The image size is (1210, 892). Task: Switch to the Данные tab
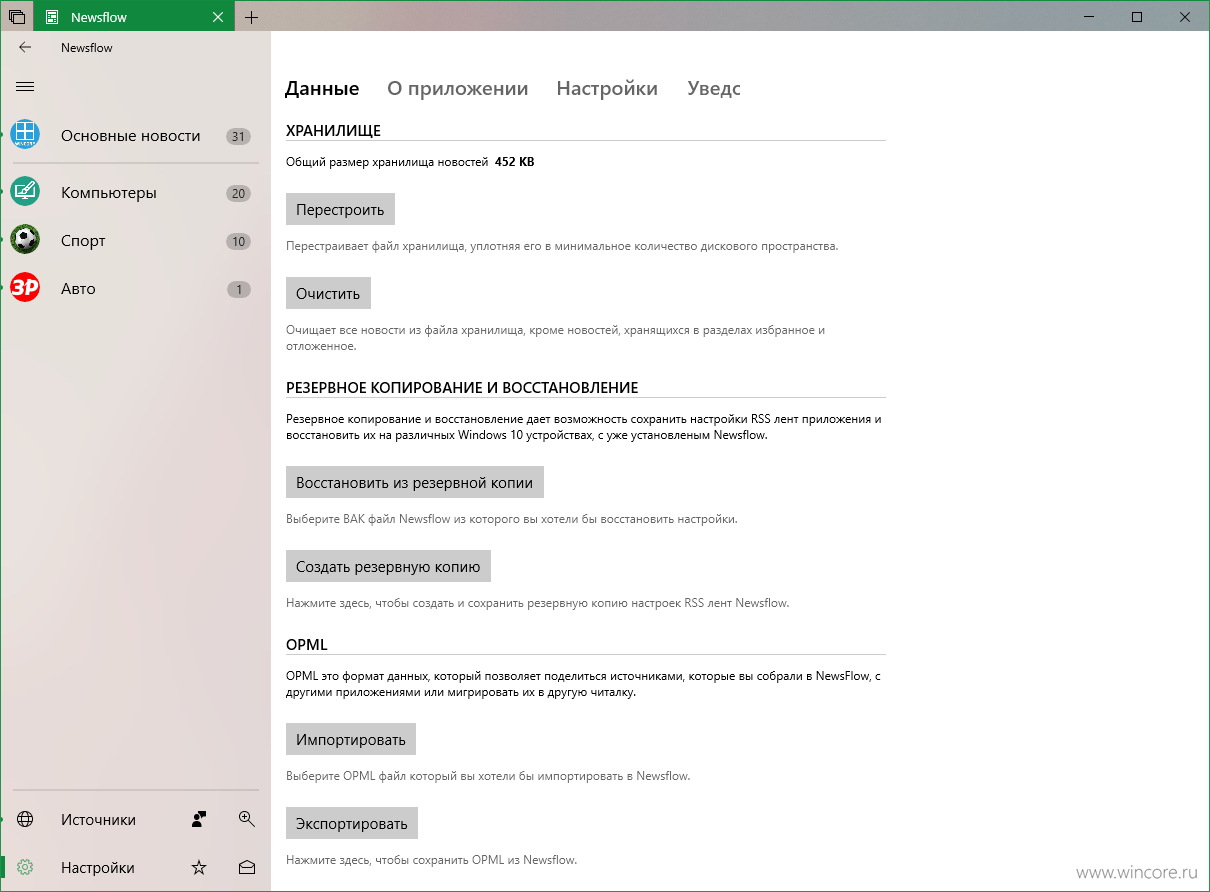(x=322, y=88)
